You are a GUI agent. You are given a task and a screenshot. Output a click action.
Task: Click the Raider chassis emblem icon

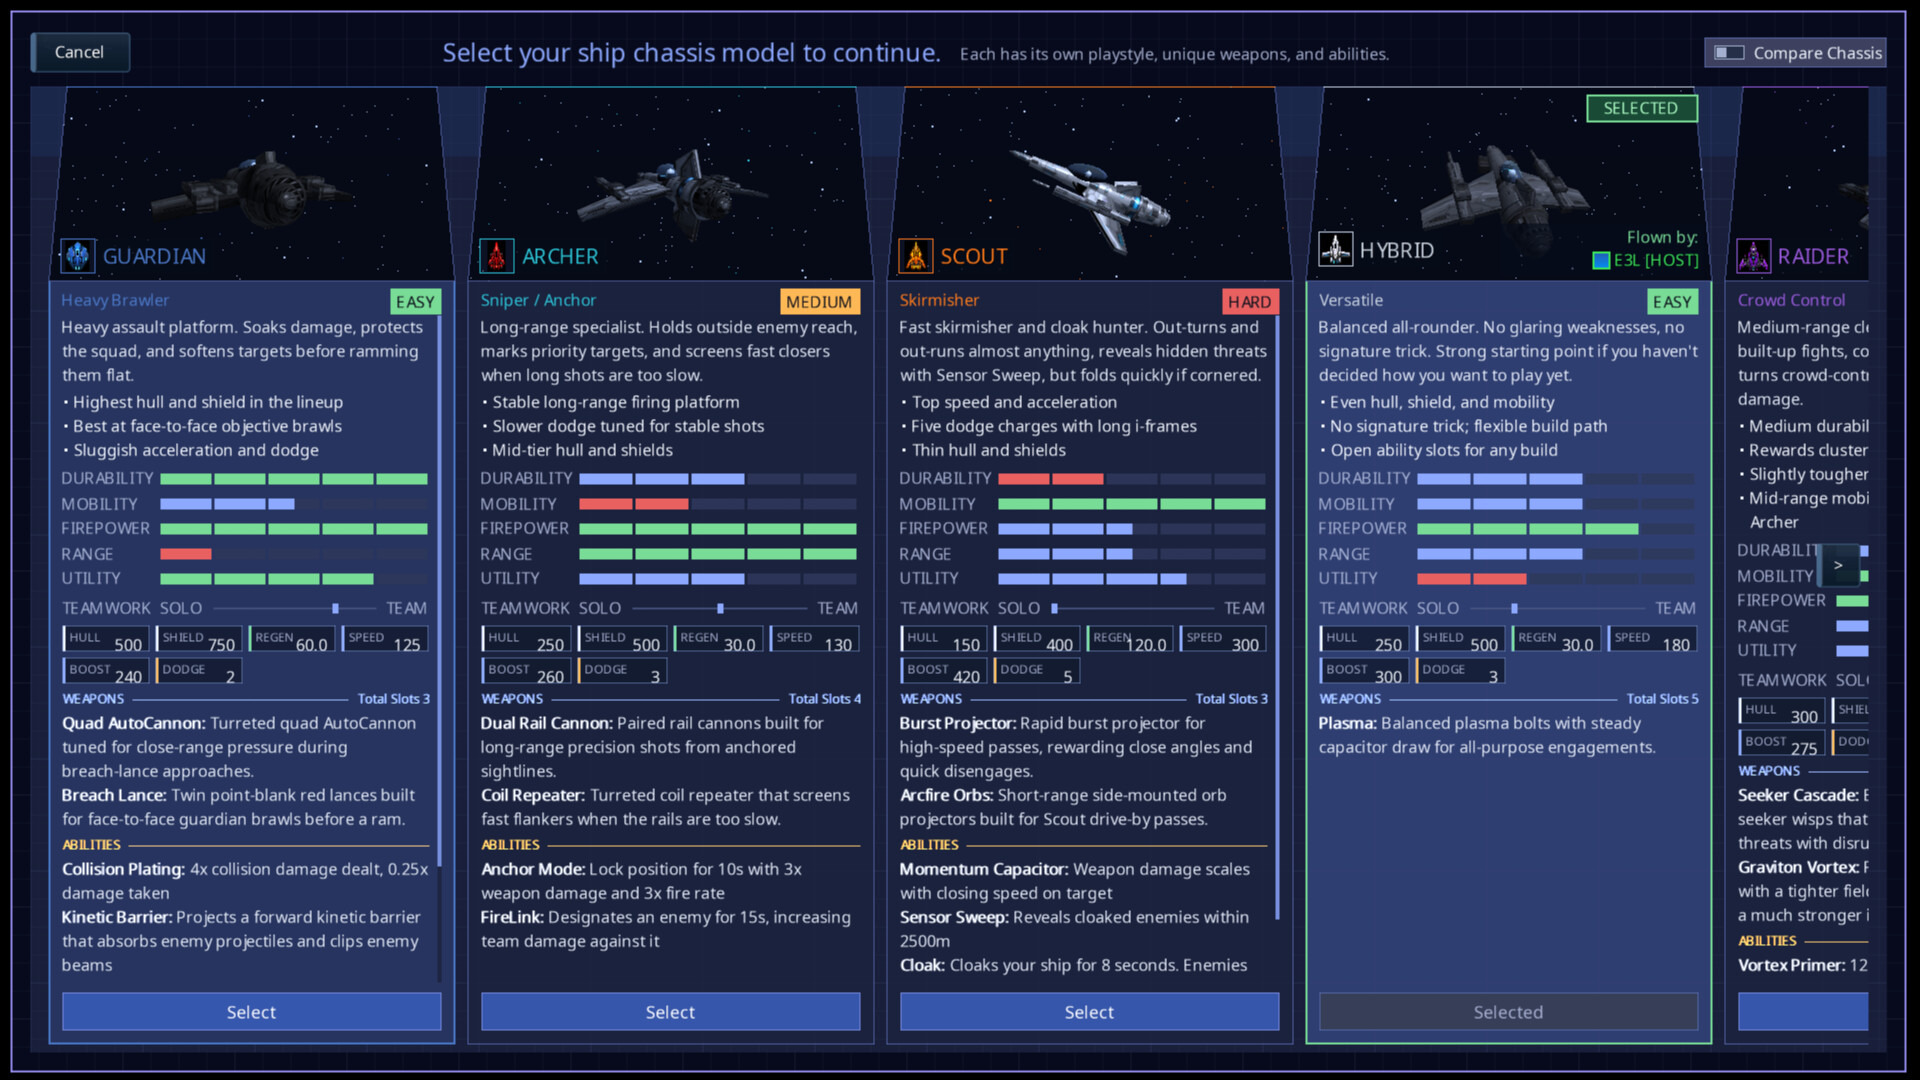coord(1754,256)
